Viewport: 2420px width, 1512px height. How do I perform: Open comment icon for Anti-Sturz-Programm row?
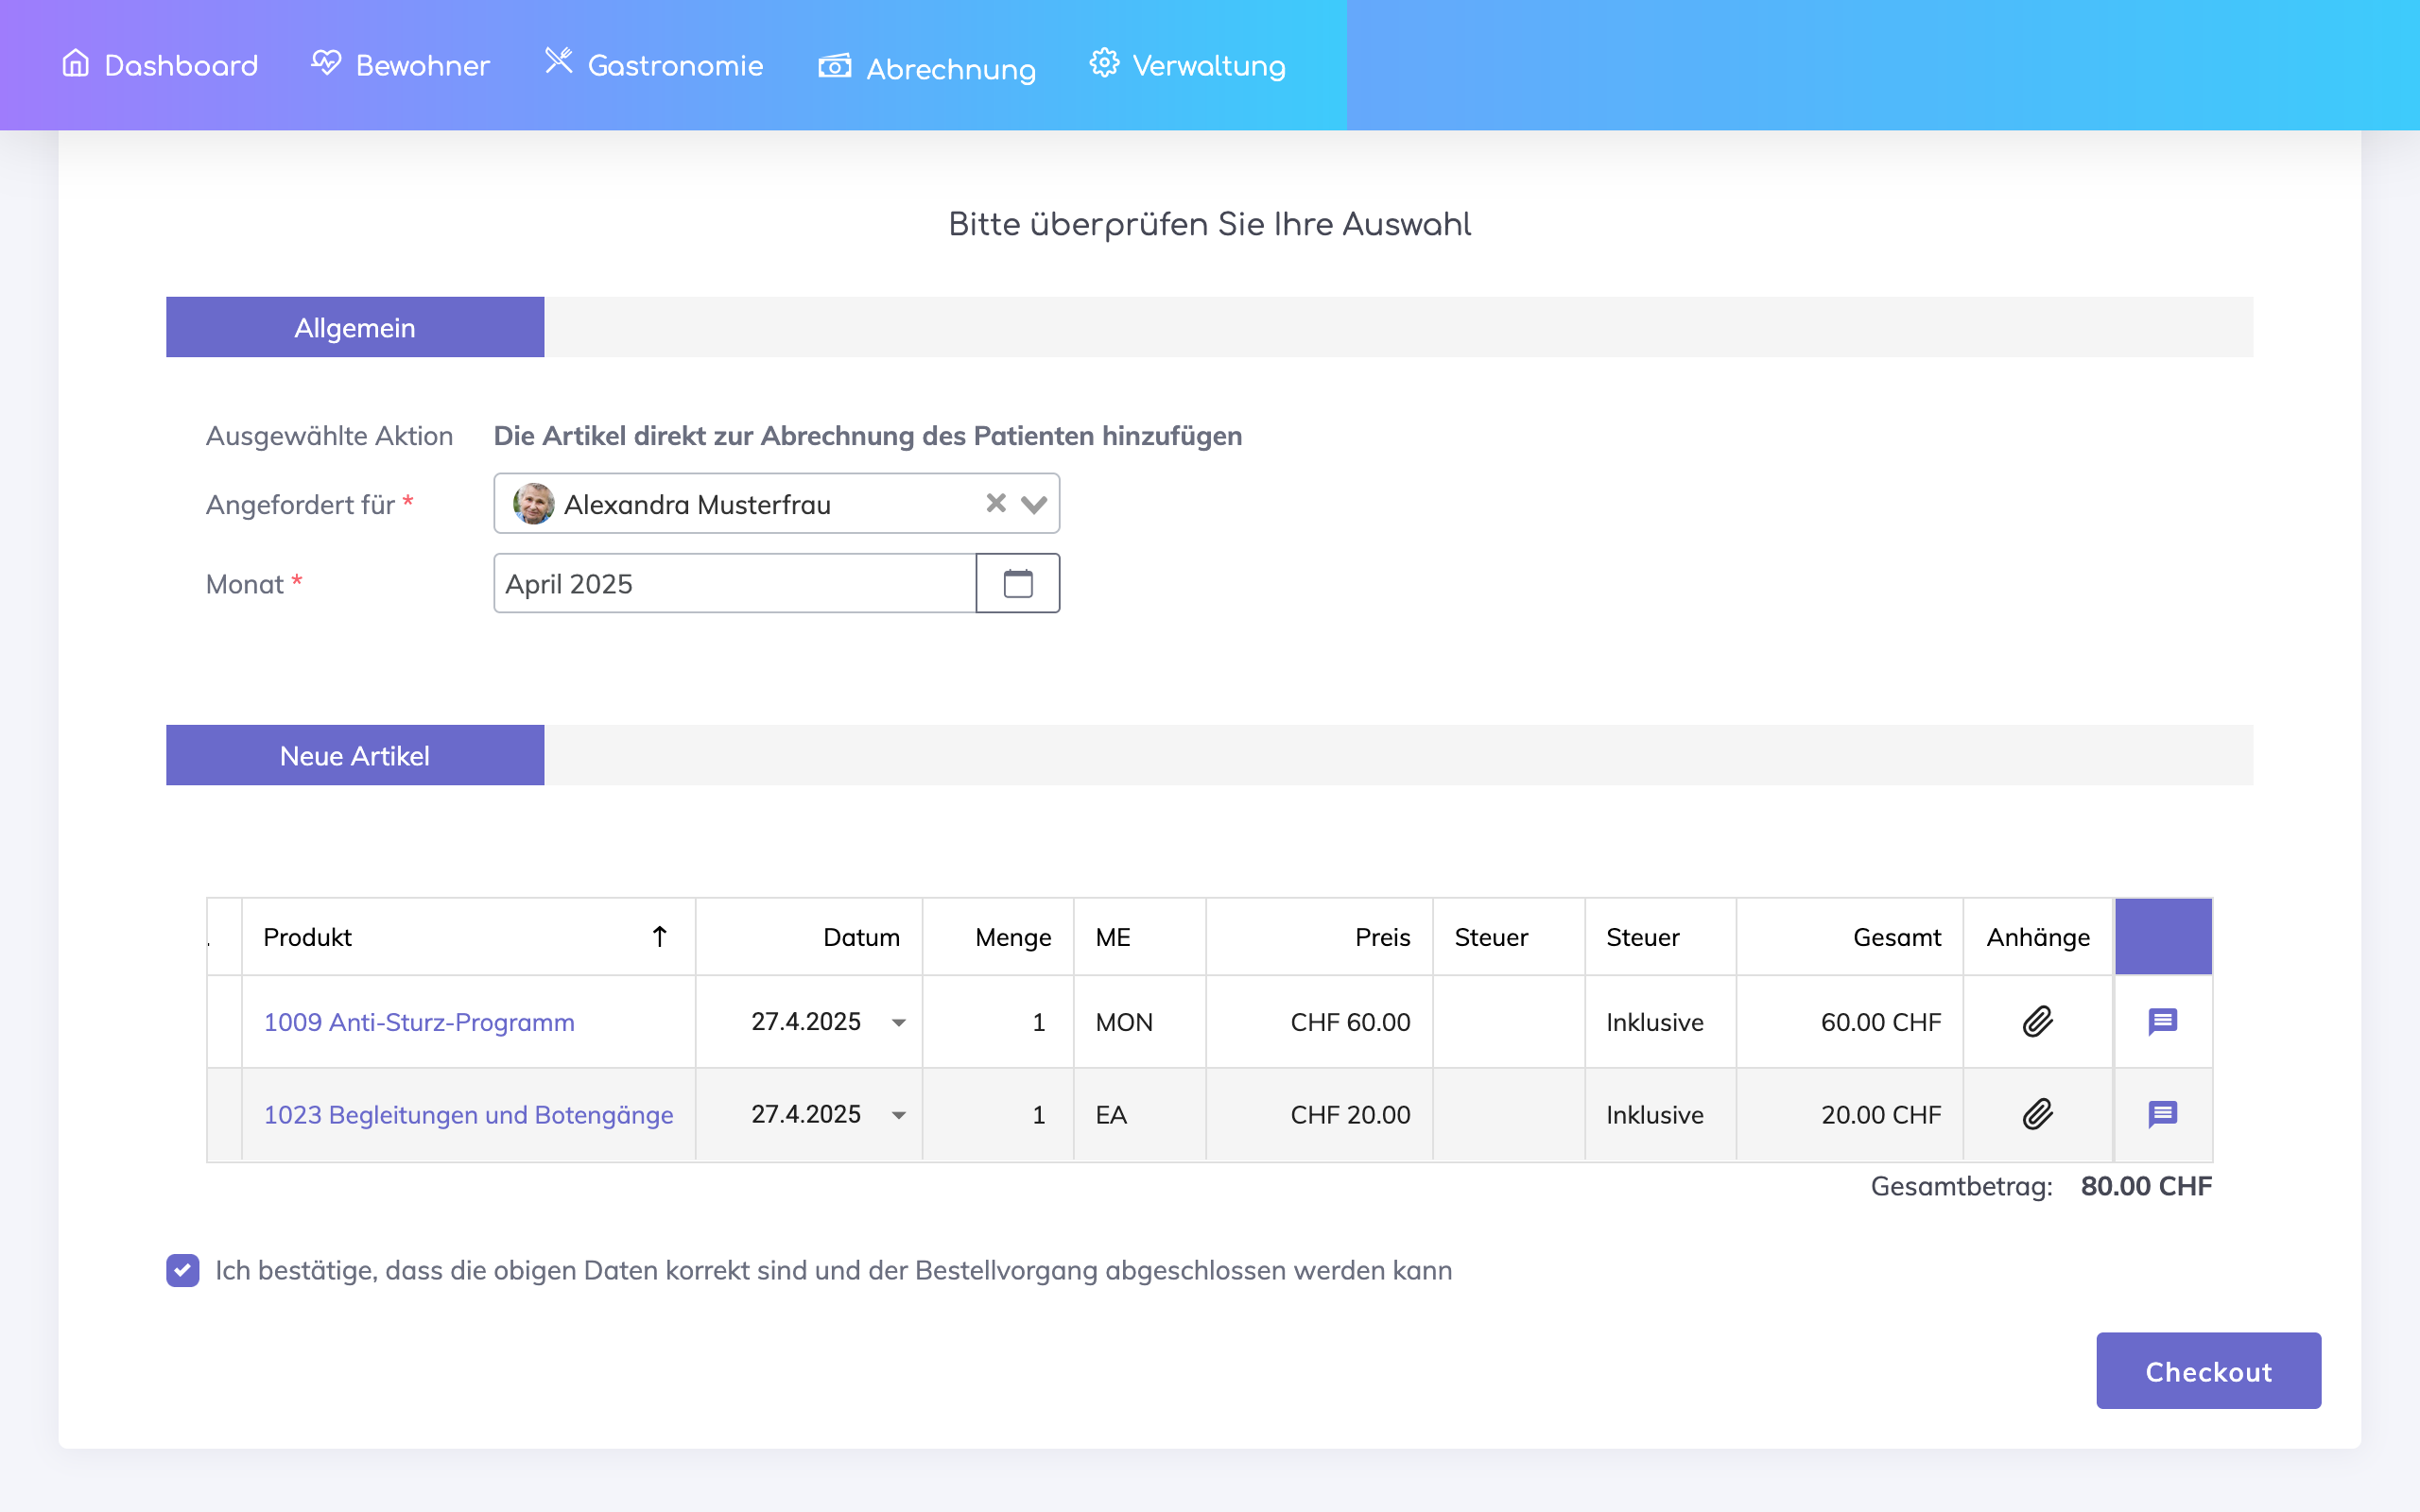point(2162,1021)
